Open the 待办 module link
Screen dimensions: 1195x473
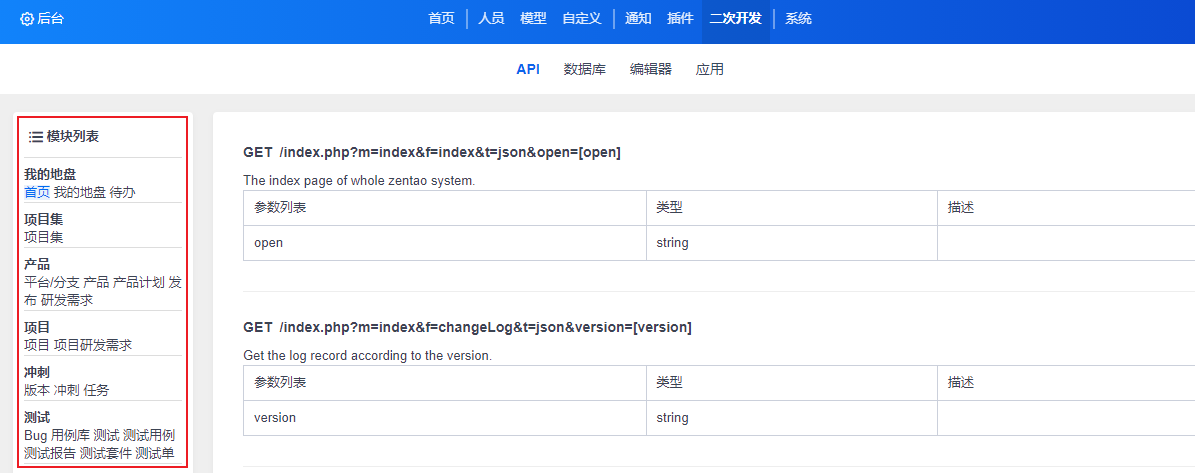coord(123,192)
